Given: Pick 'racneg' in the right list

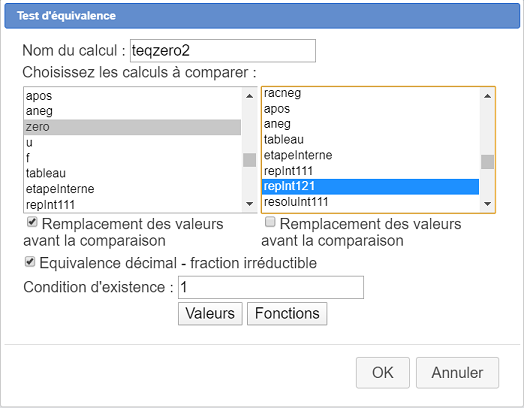Looking at the screenshot, I should pyautogui.click(x=370, y=93).
